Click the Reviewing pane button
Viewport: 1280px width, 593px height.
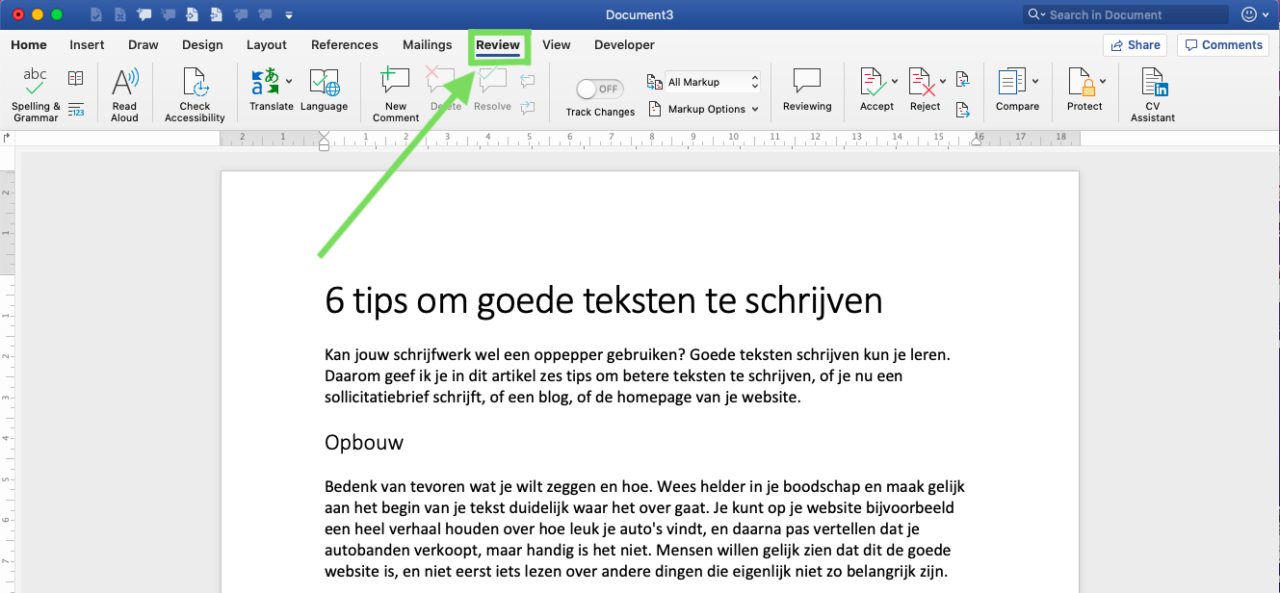pyautogui.click(x=807, y=92)
